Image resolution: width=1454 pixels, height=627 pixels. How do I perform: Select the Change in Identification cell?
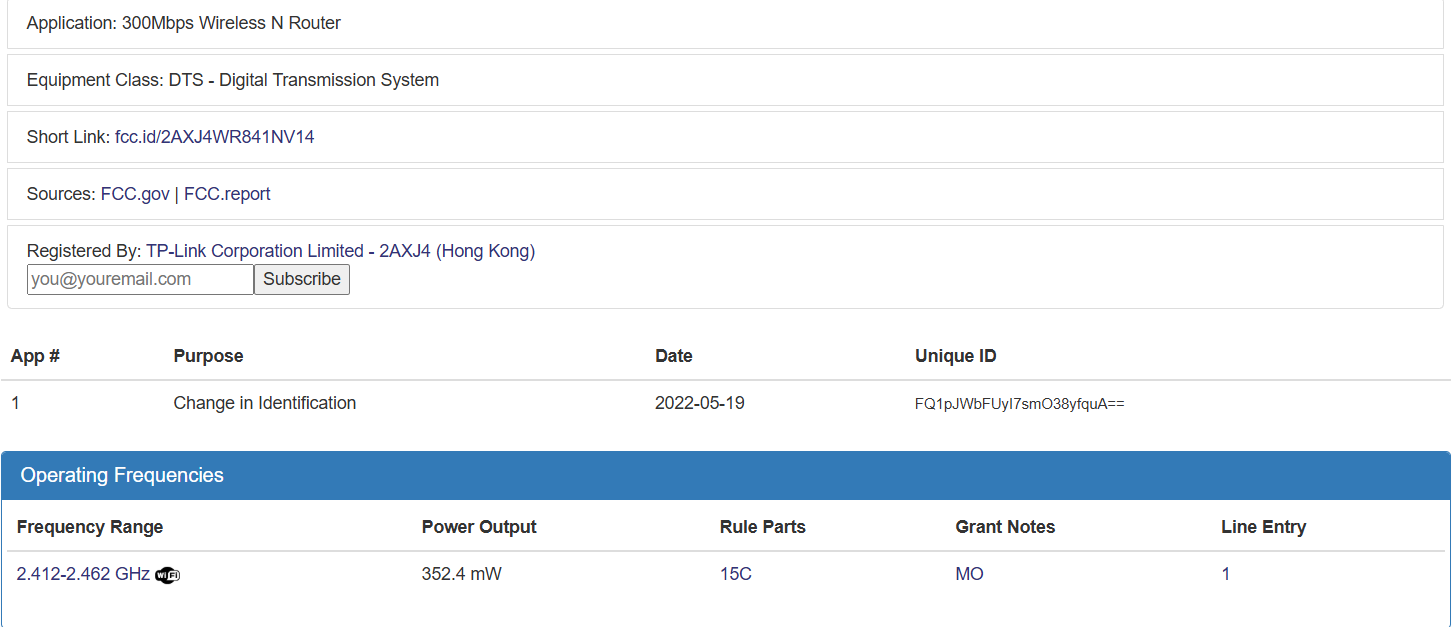tap(264, 403)
